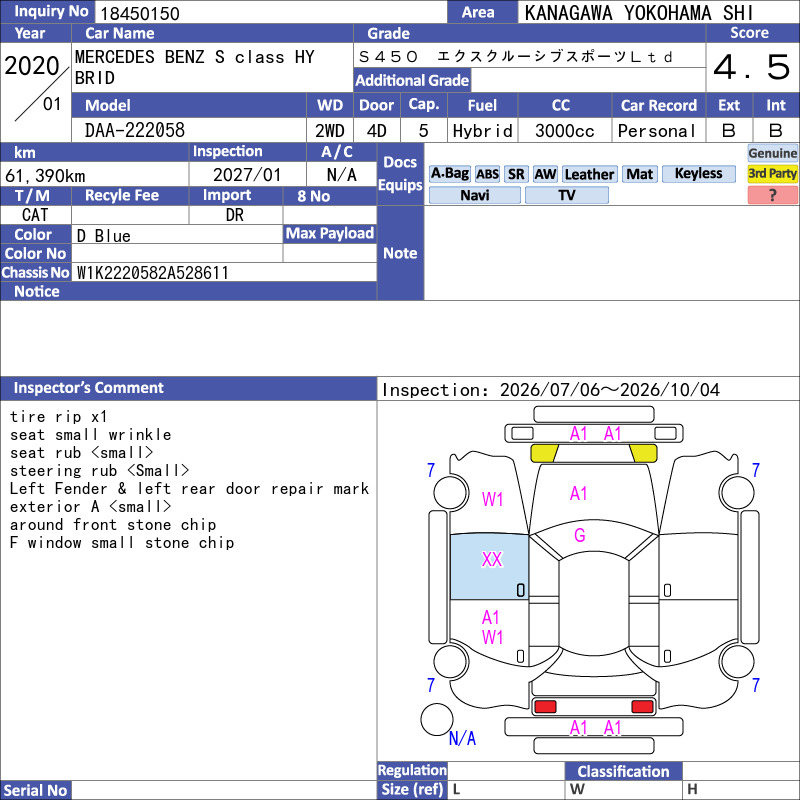Image resolution: width=800 pixels, height=800 pixels.
Task: Select the Chassis No W1K2220582A528611 field
Action: [224, 272]
